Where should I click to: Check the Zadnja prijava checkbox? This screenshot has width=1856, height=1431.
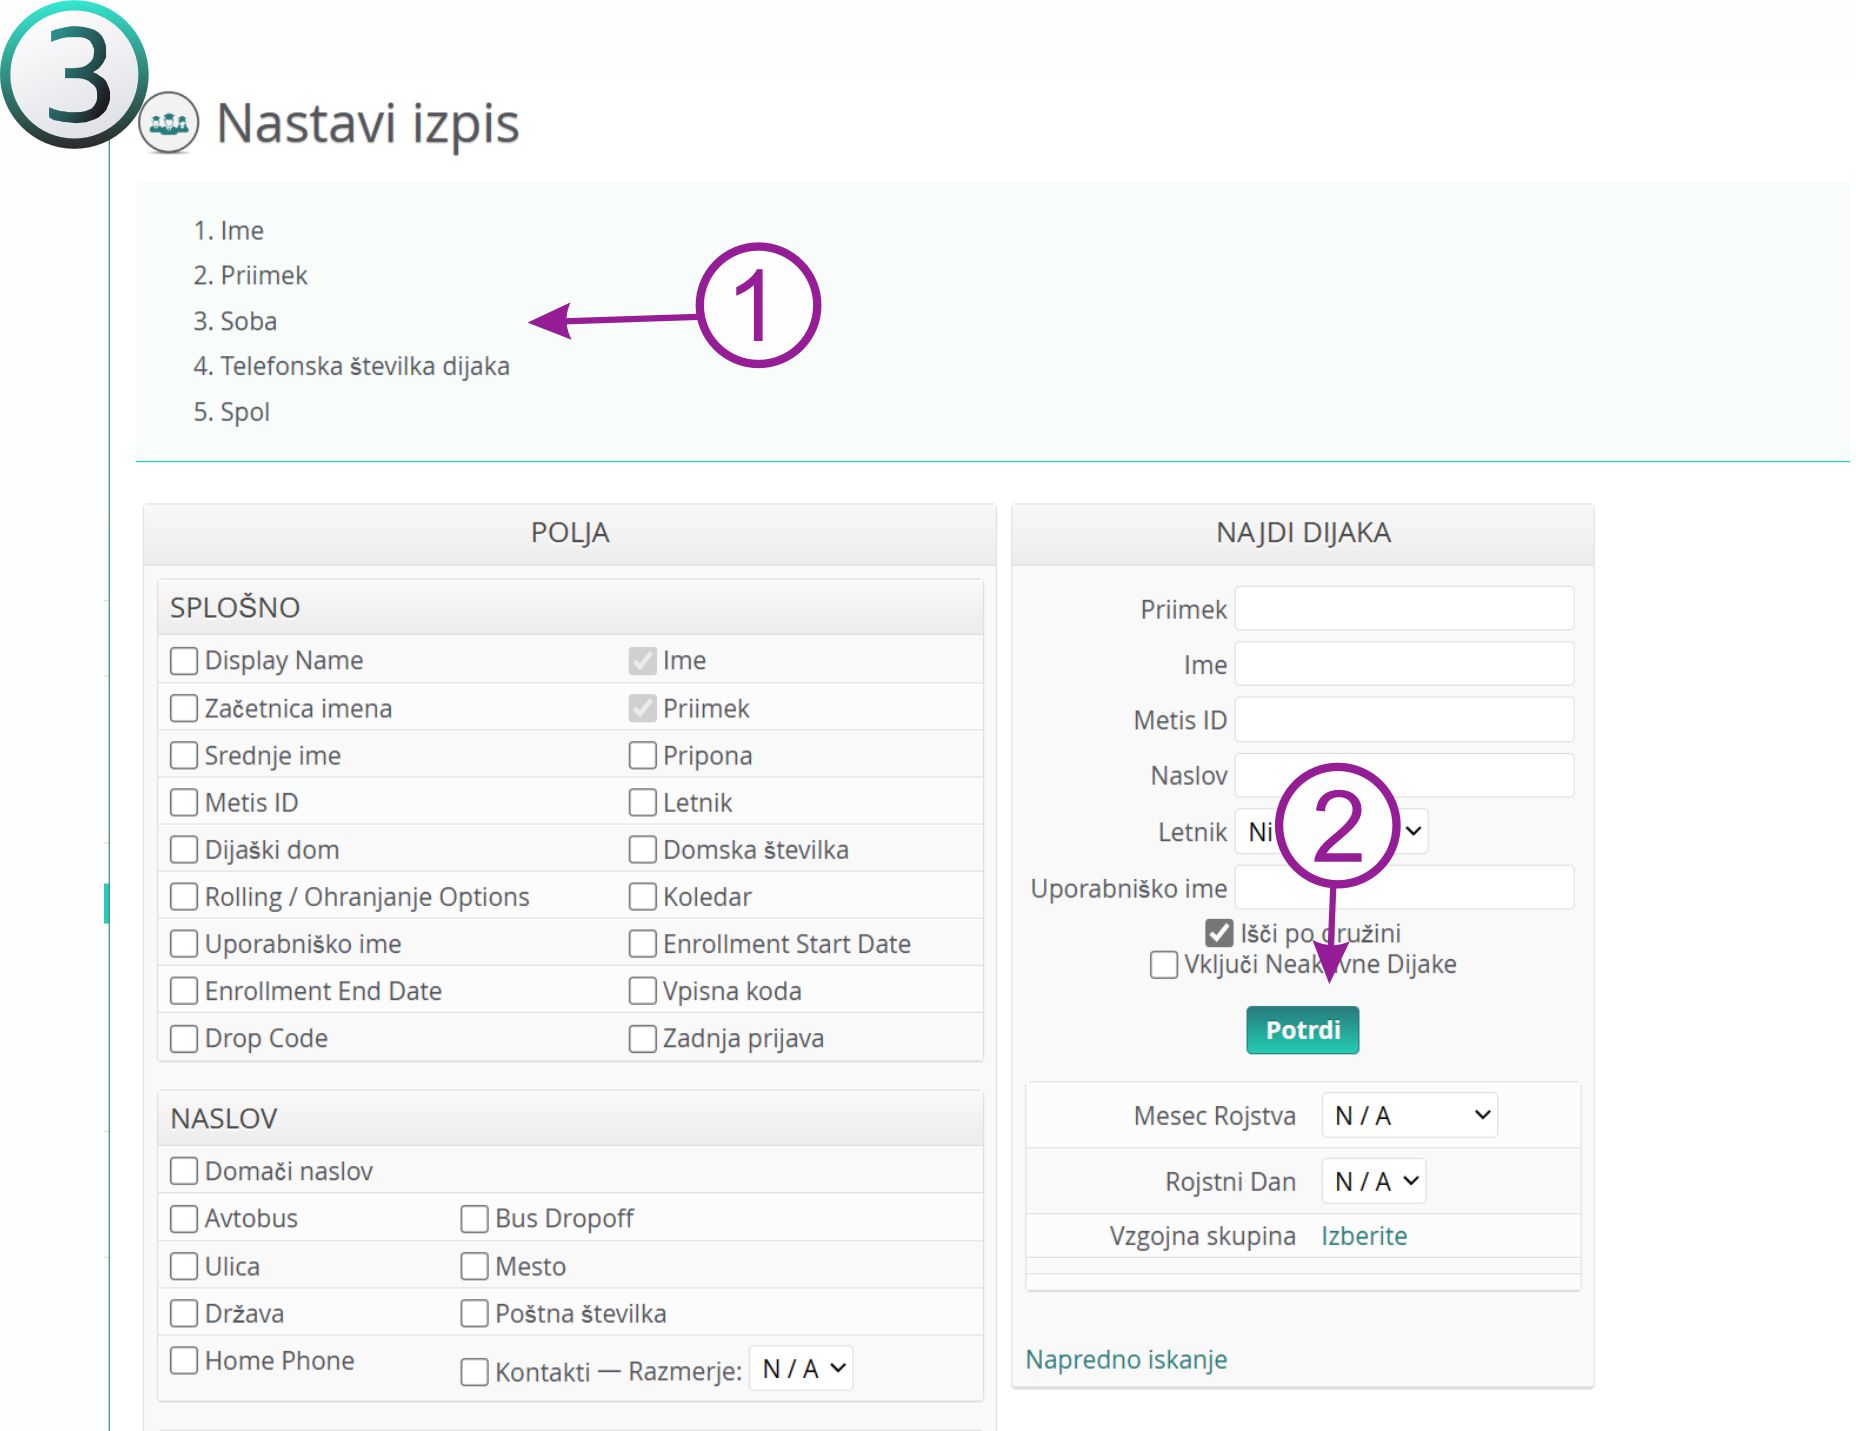tap(642, 1039)
